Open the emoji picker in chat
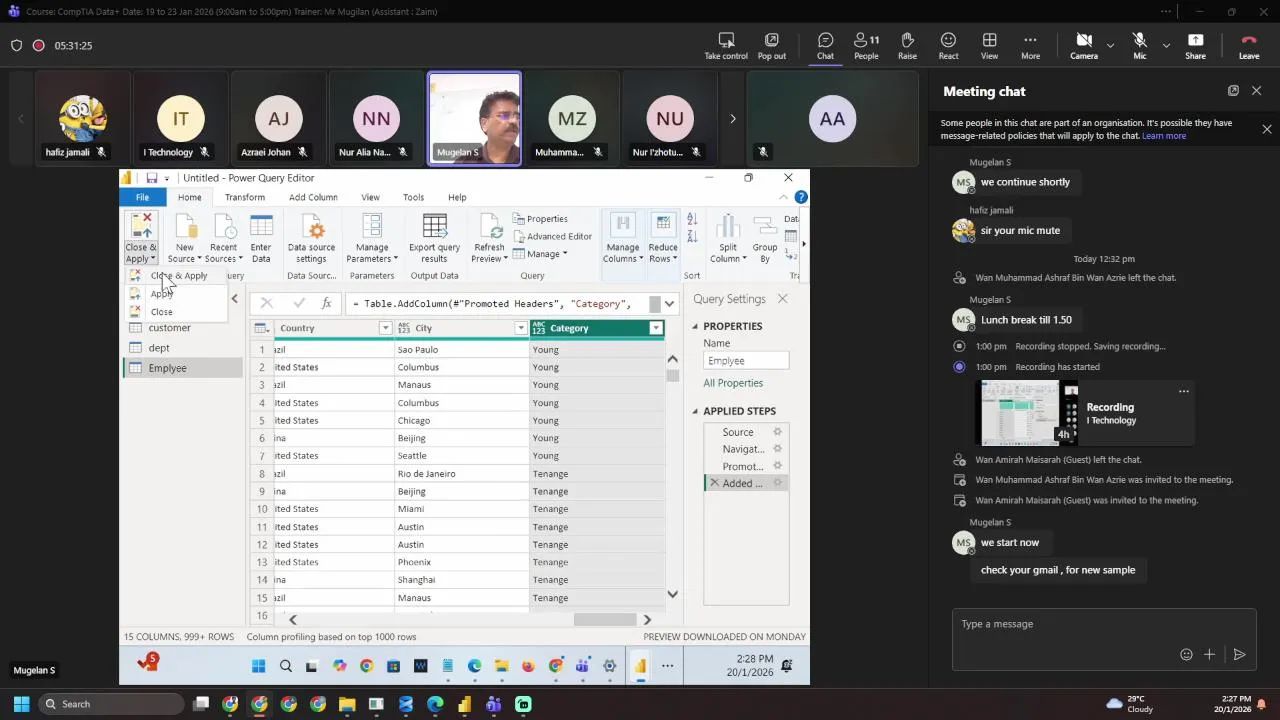Viewport: 1280px width, 720px height. 1186,654
